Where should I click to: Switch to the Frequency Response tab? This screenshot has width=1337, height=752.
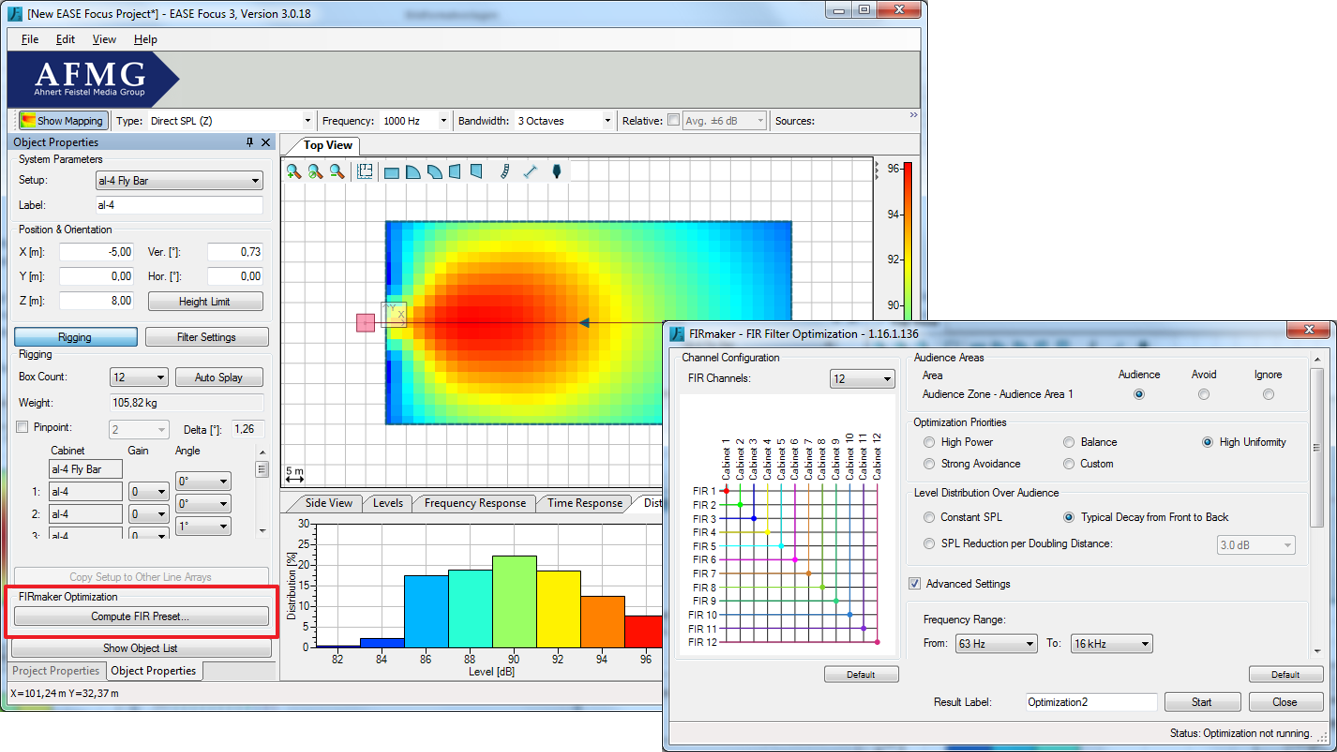click(474, 503)
